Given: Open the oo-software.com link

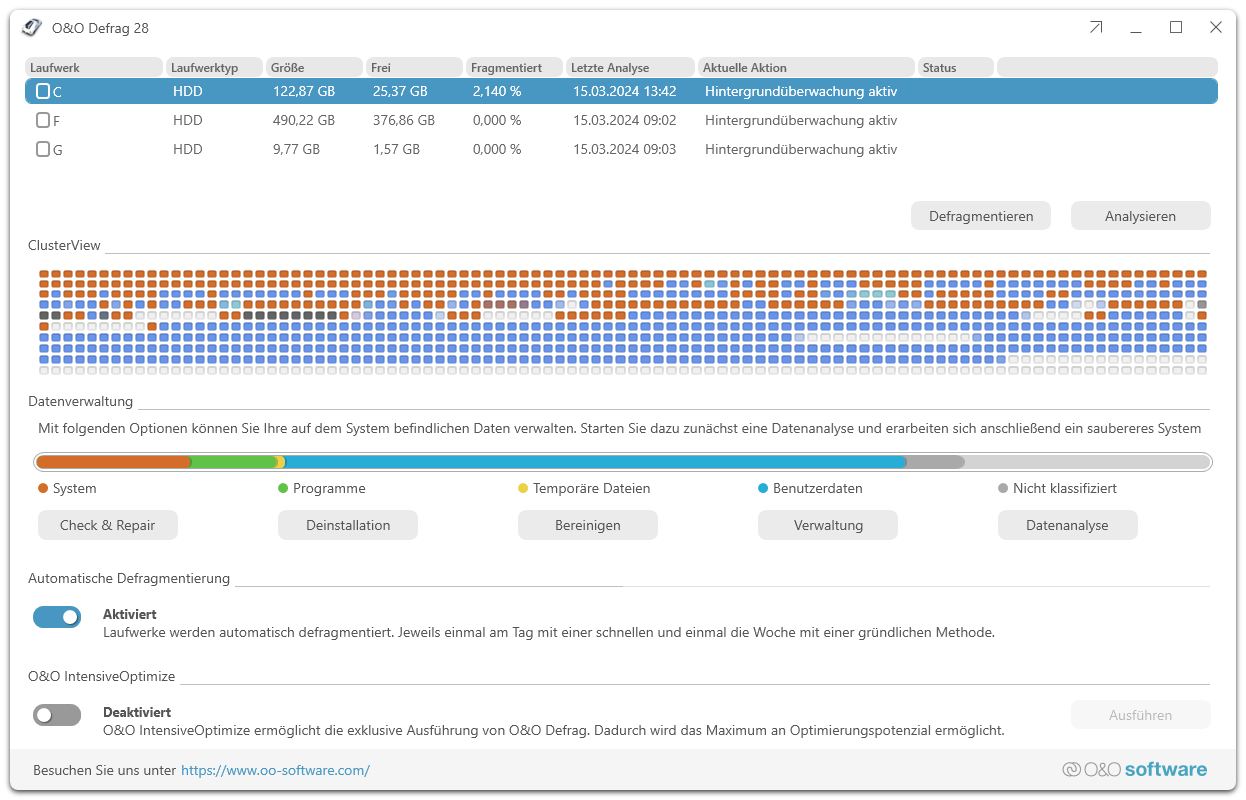Looking at the screenshot, I should (276, 770).
